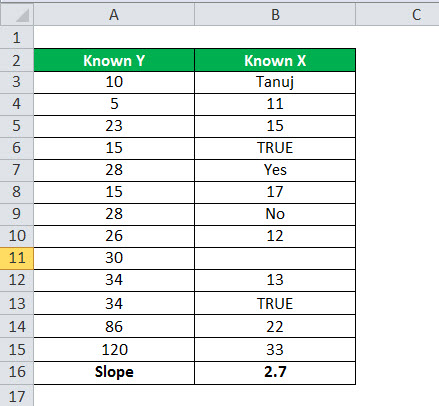
Task: Click the blank Known X cell B11
Action: [275, 258]
